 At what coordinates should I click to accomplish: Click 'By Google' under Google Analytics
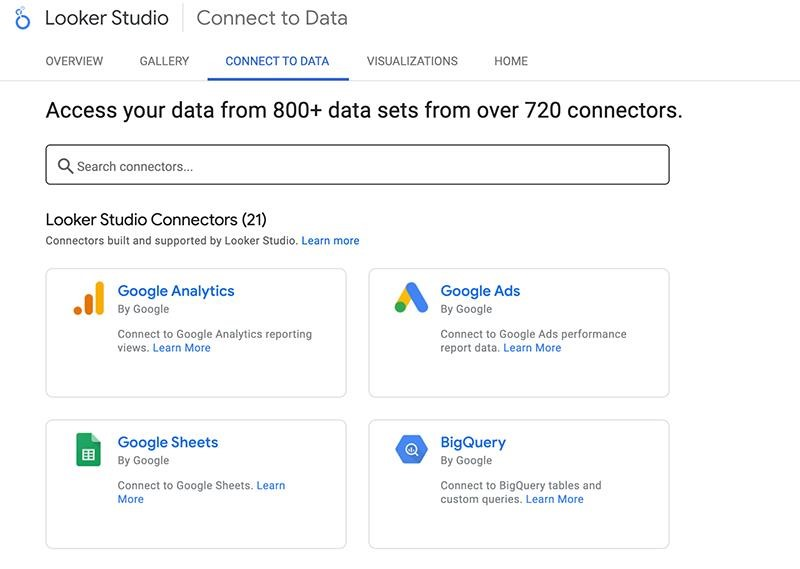pyautogui.click(x=143, y=309)
